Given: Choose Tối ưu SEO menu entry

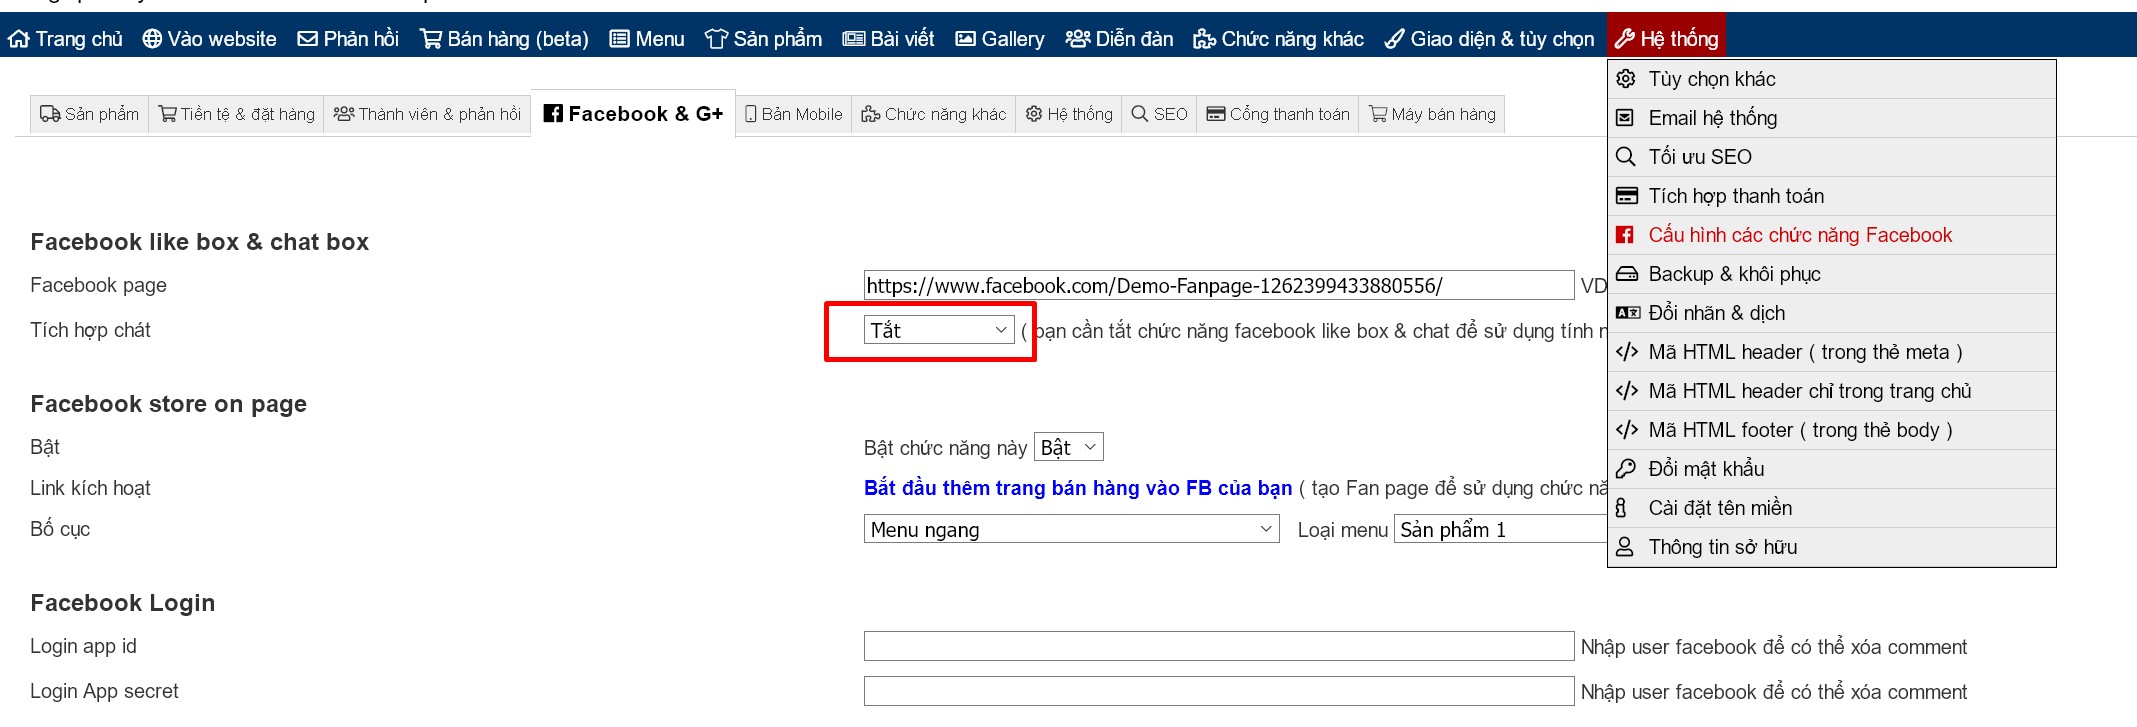Looking at the screenshot, I should 1831,157.
